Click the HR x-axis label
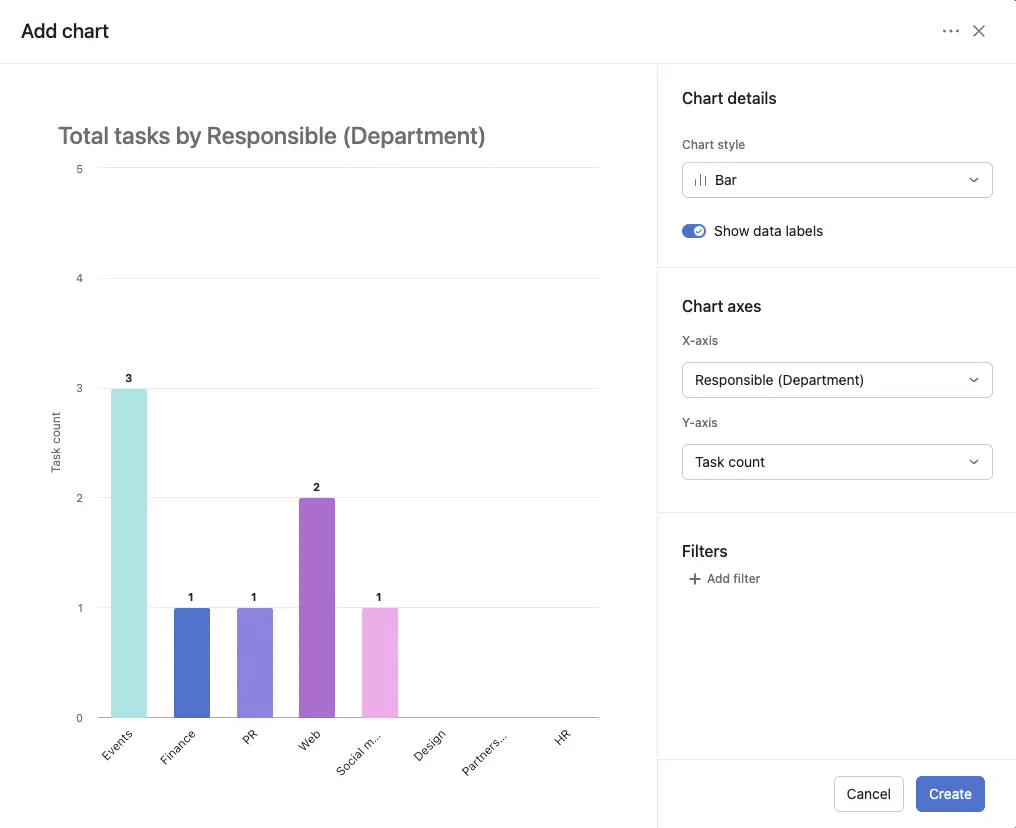 562,737
